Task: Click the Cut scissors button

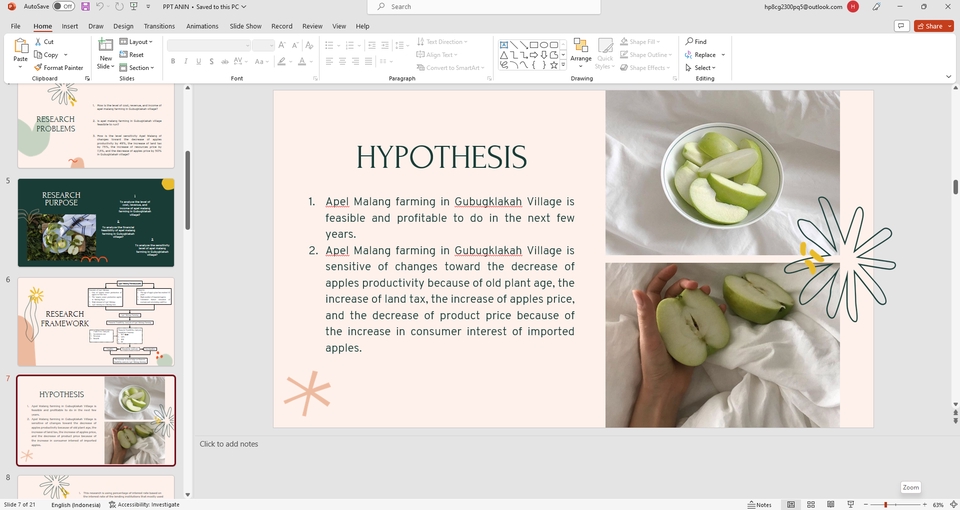Action: tap(44, 42)
